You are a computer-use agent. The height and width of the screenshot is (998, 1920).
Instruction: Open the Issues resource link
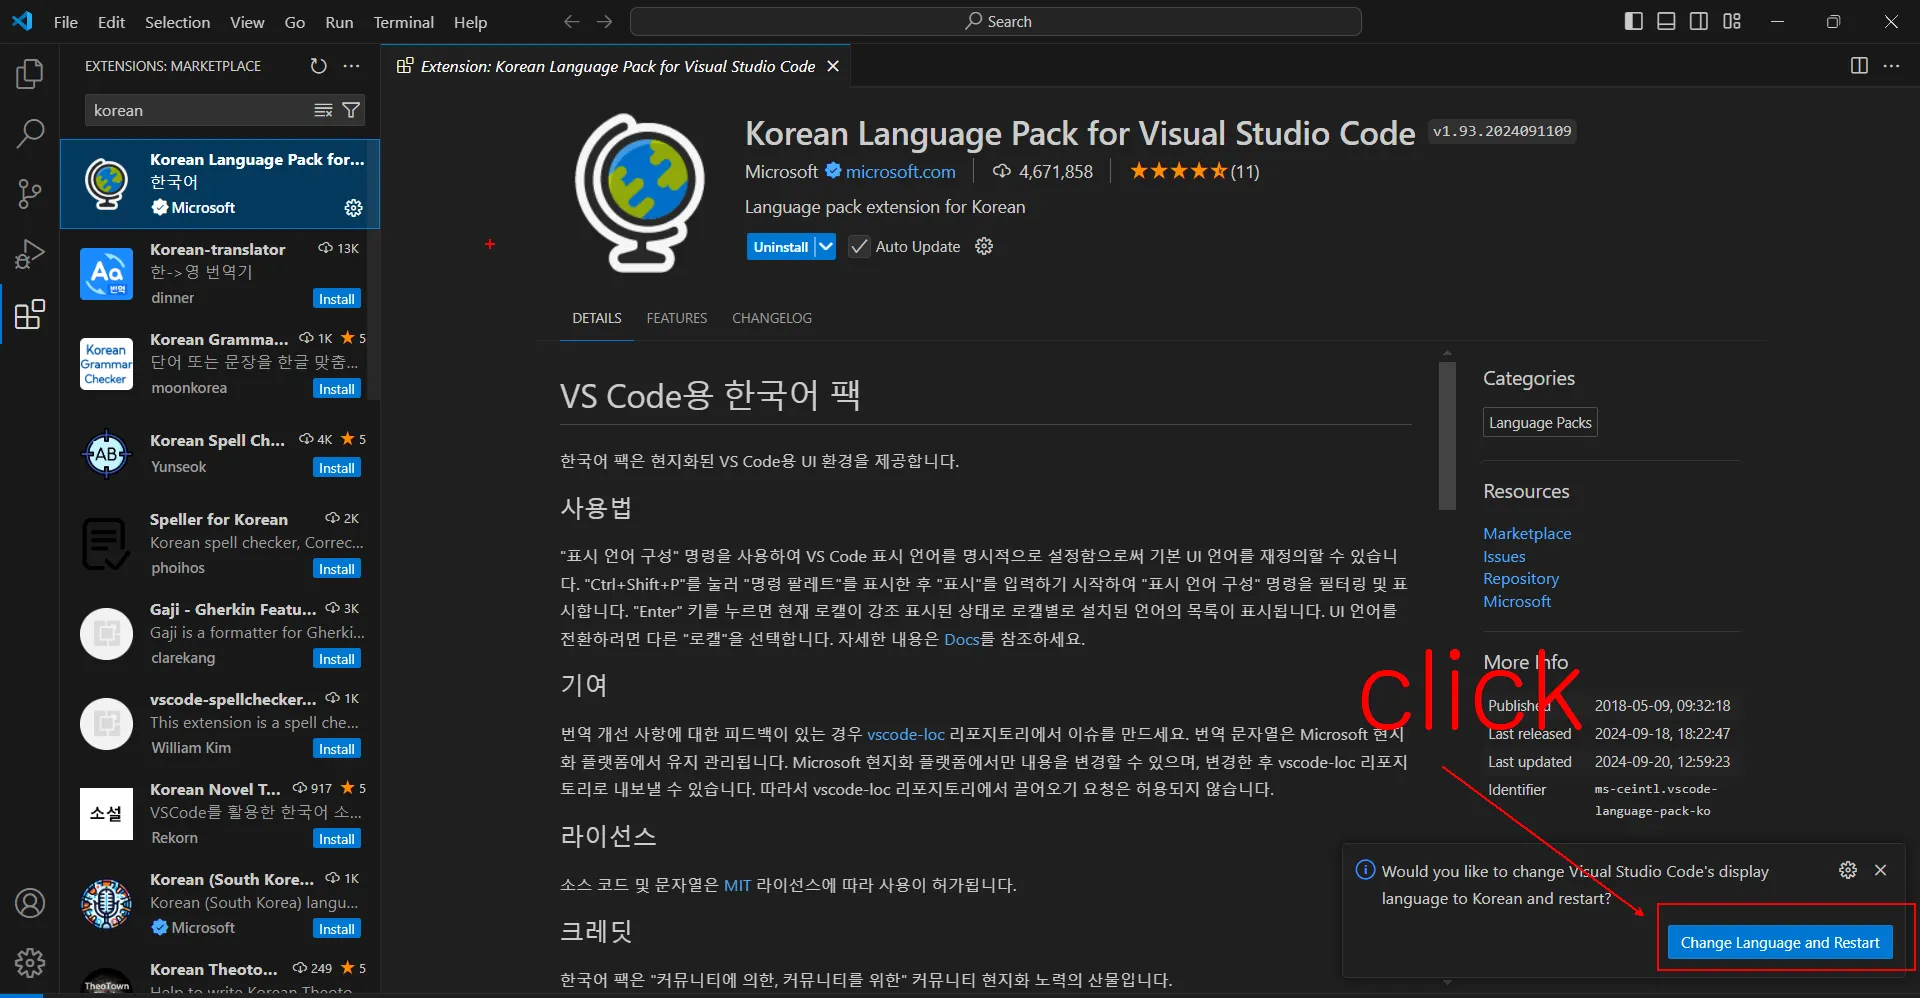tap(1504, 556)
